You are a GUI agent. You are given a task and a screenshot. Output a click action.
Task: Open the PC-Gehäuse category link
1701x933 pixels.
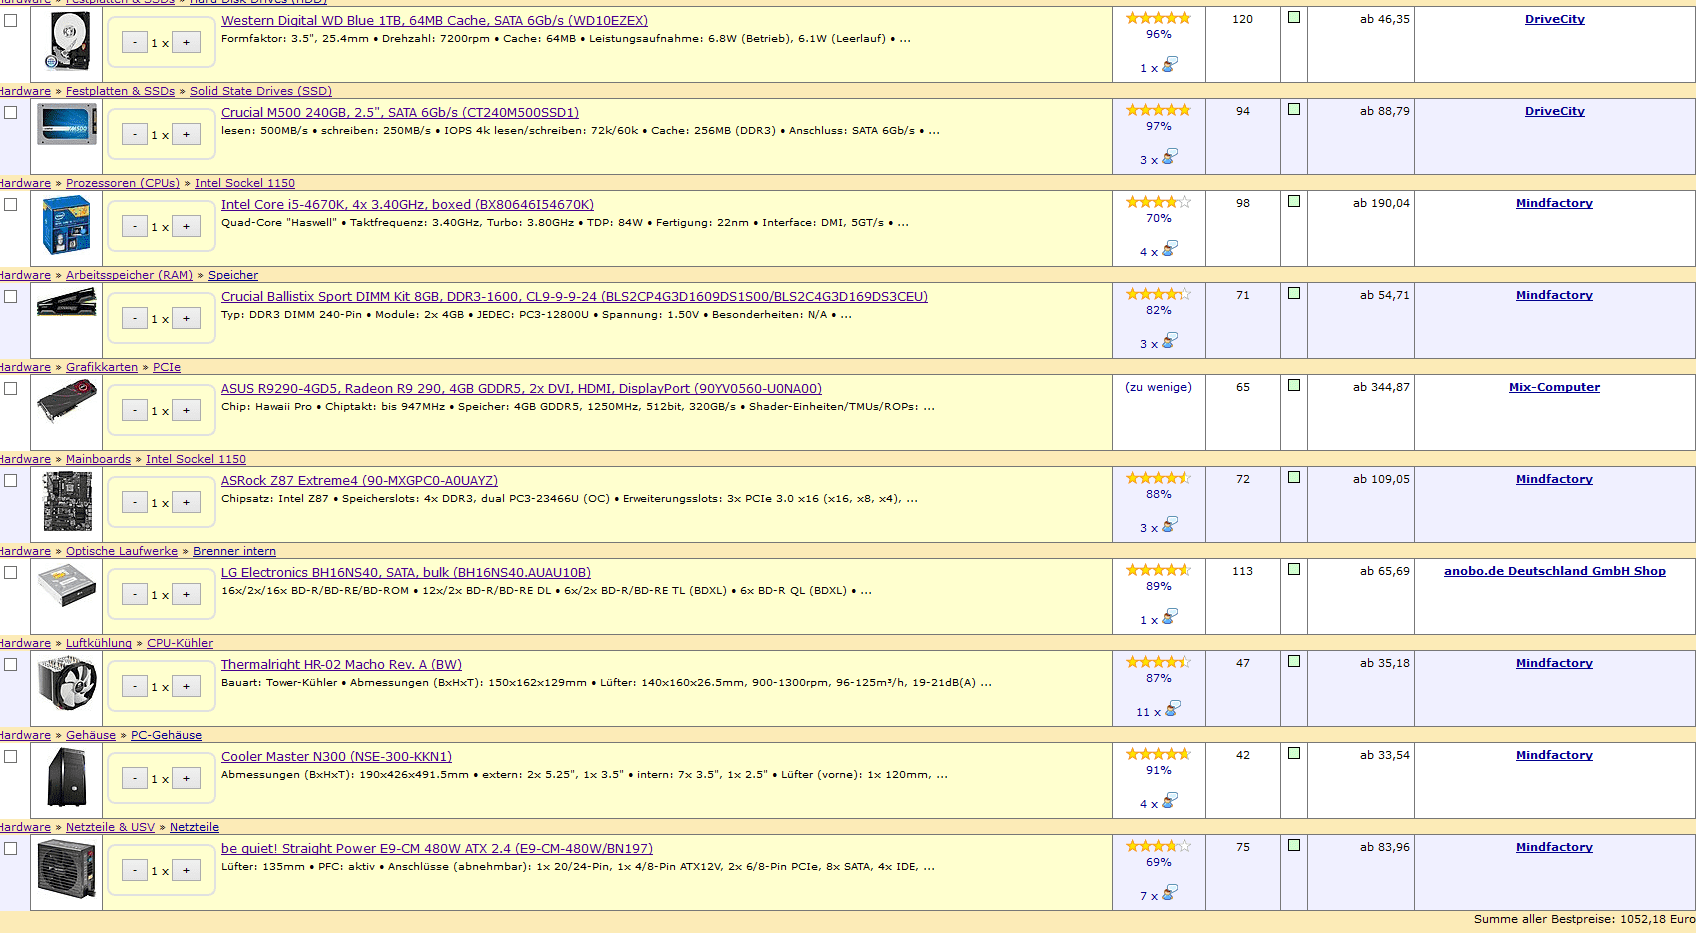tap(166, 735)
